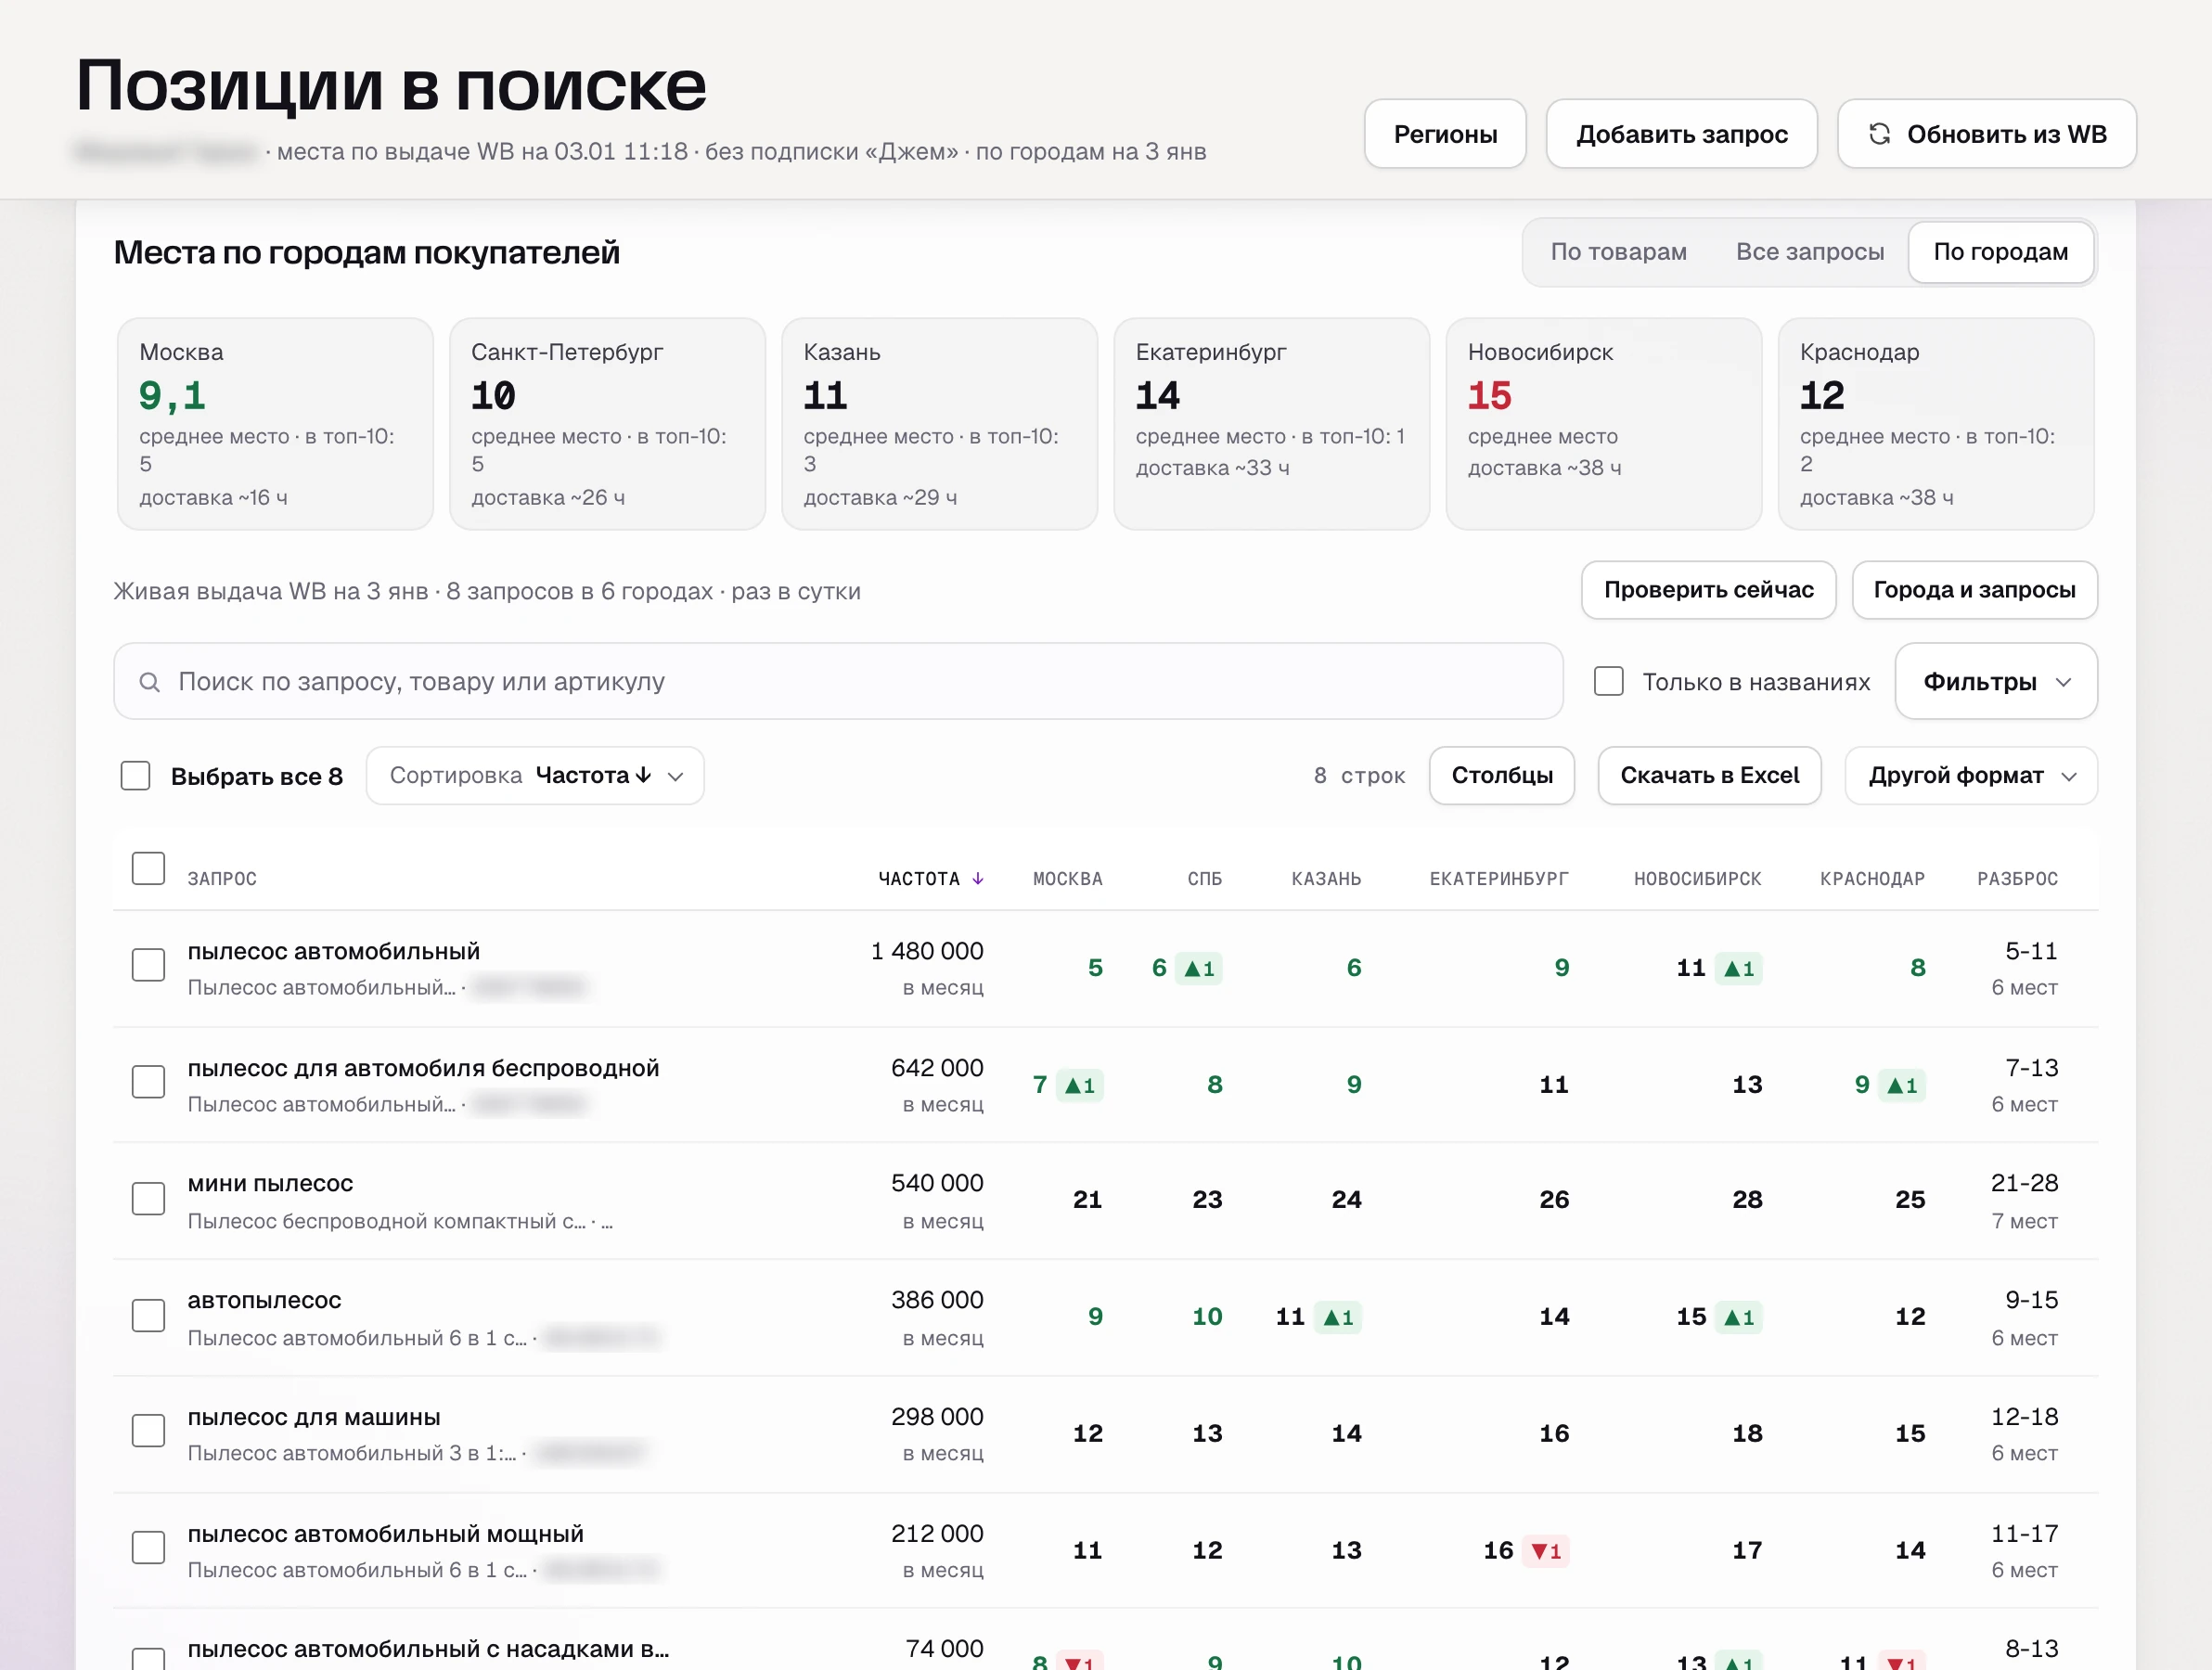Image resolution: width=2212 pixels, height=1670 pixels.
Task: Click Скачать в Excel button
Action: pyautogui.click(x=1709, y=776)
